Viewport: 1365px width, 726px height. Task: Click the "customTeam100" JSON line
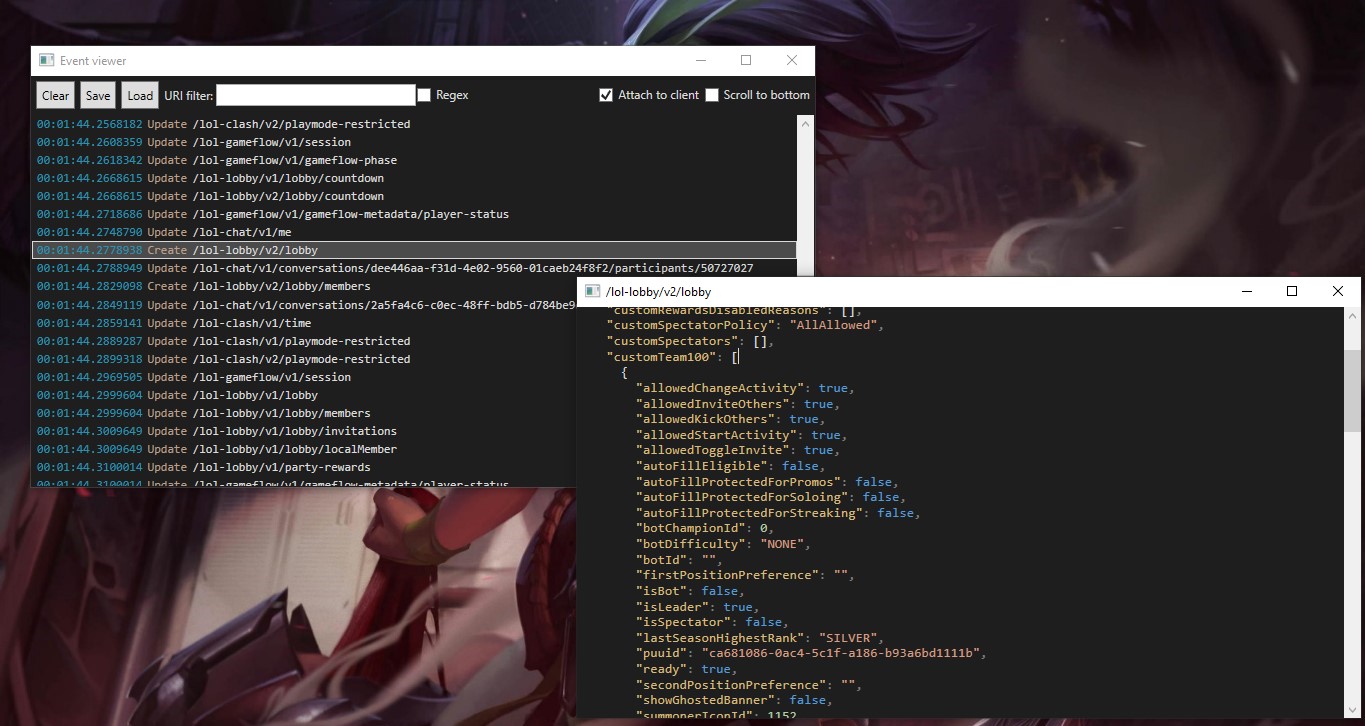pyautogui.click(x=672, y=357)
